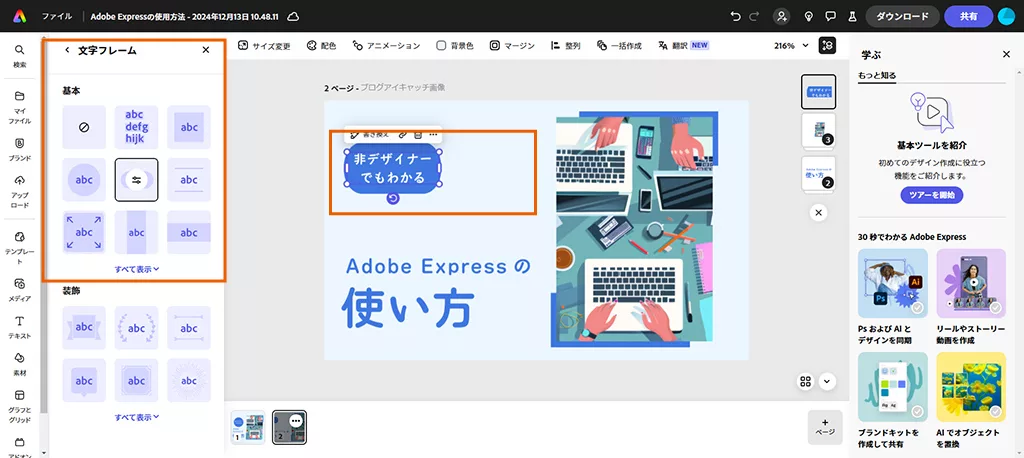
Task: Open grid view of pages
Action: point(805,382)
